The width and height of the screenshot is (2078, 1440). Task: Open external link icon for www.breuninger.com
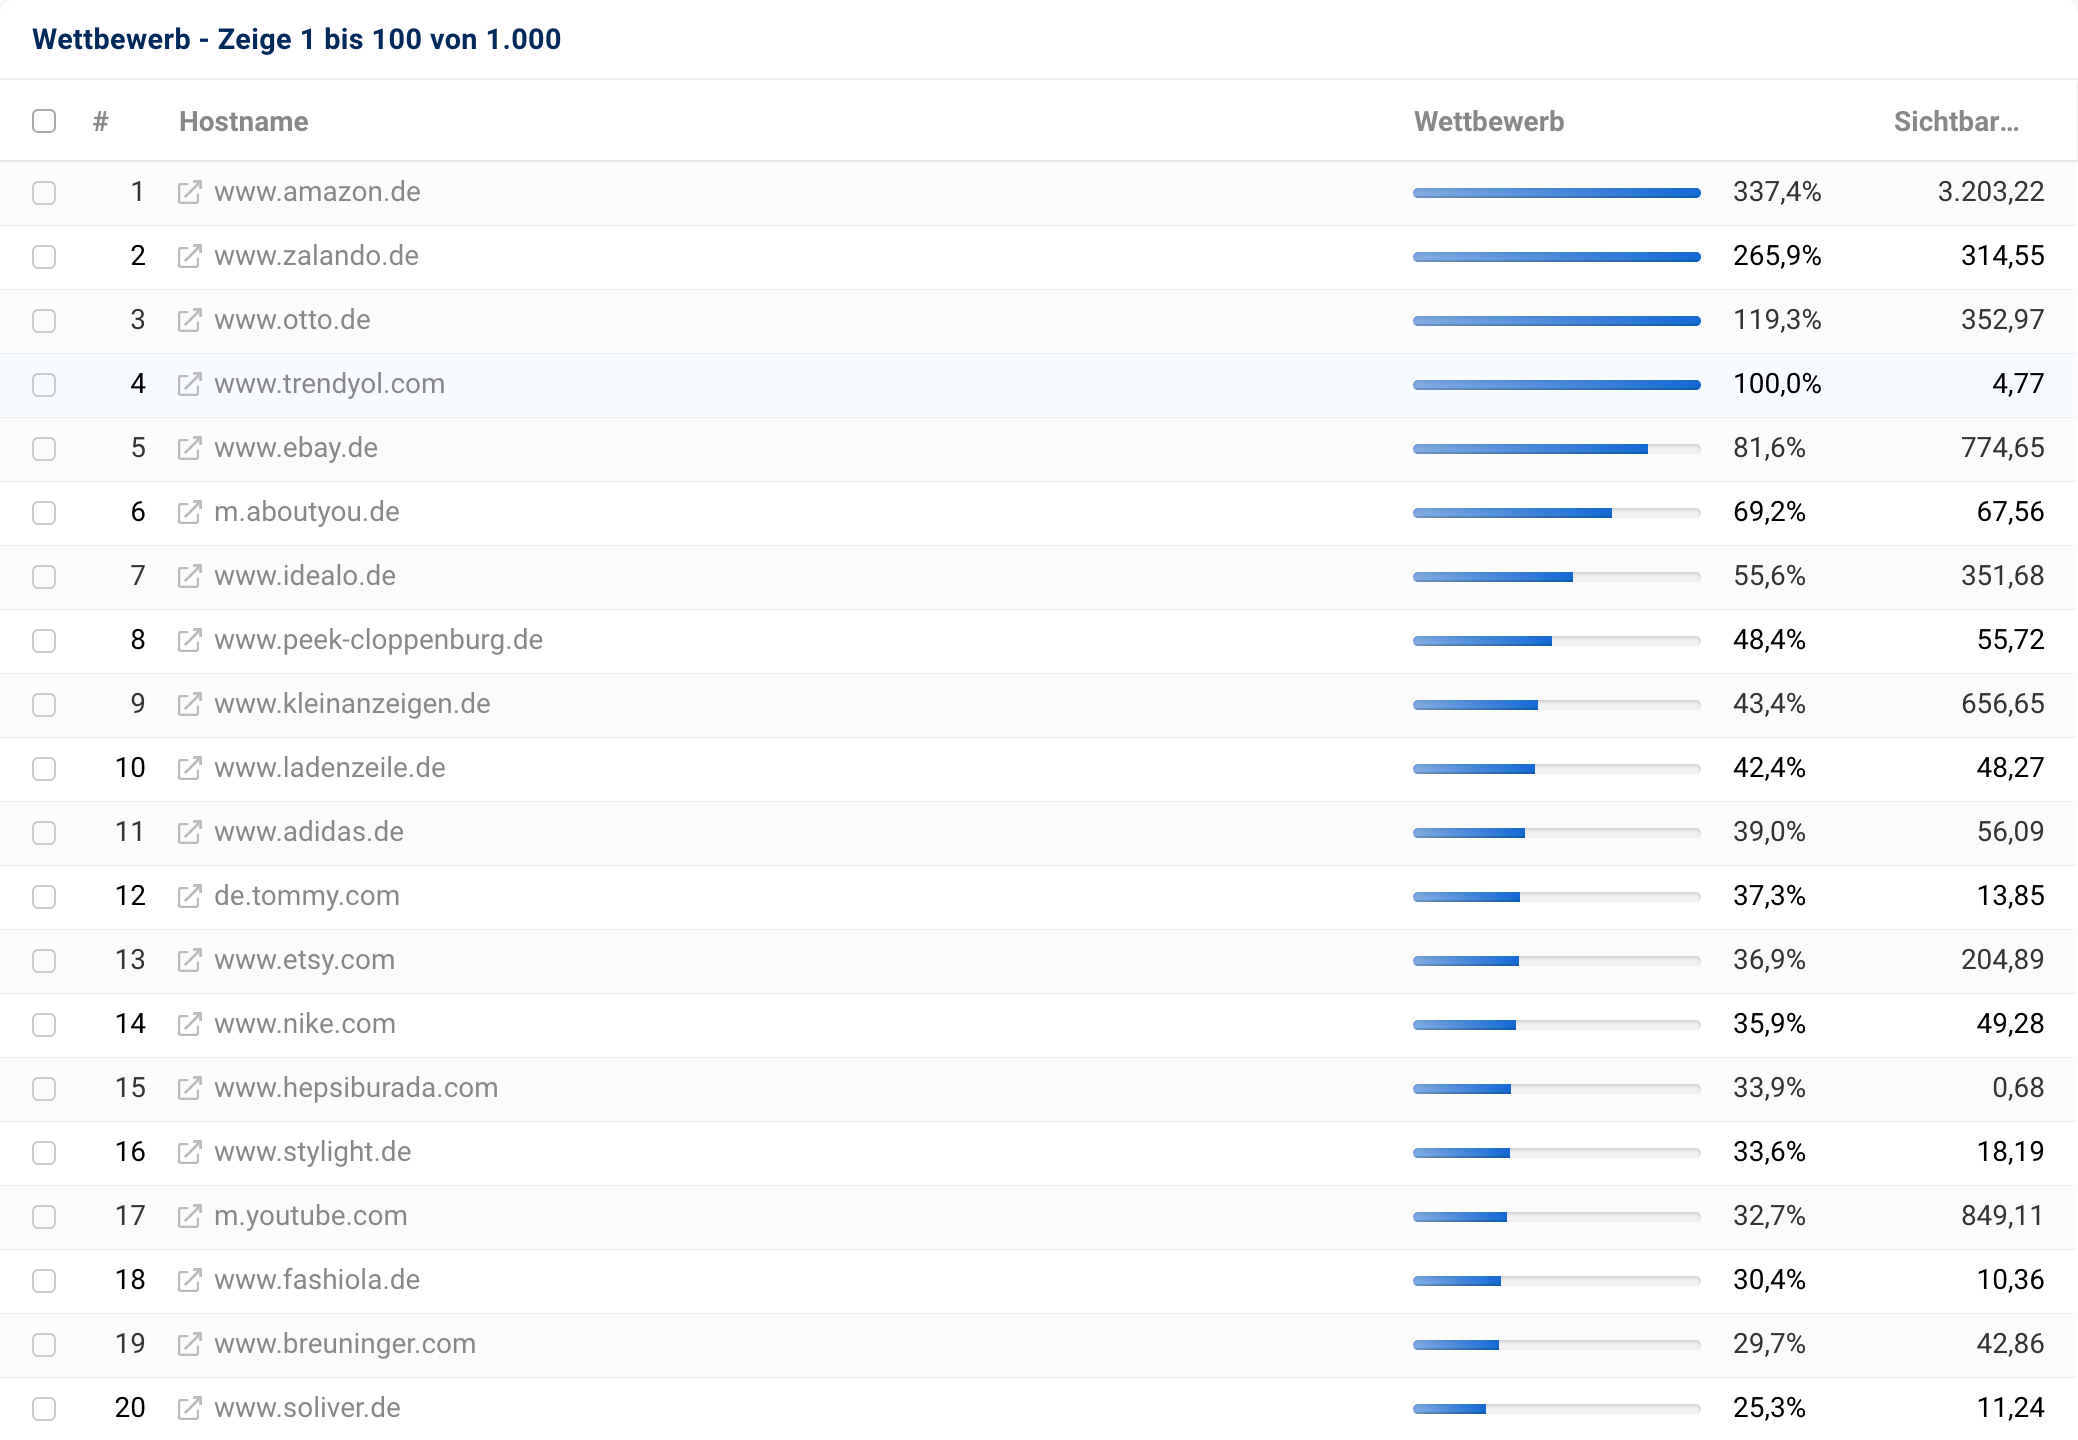point(189,1344)
